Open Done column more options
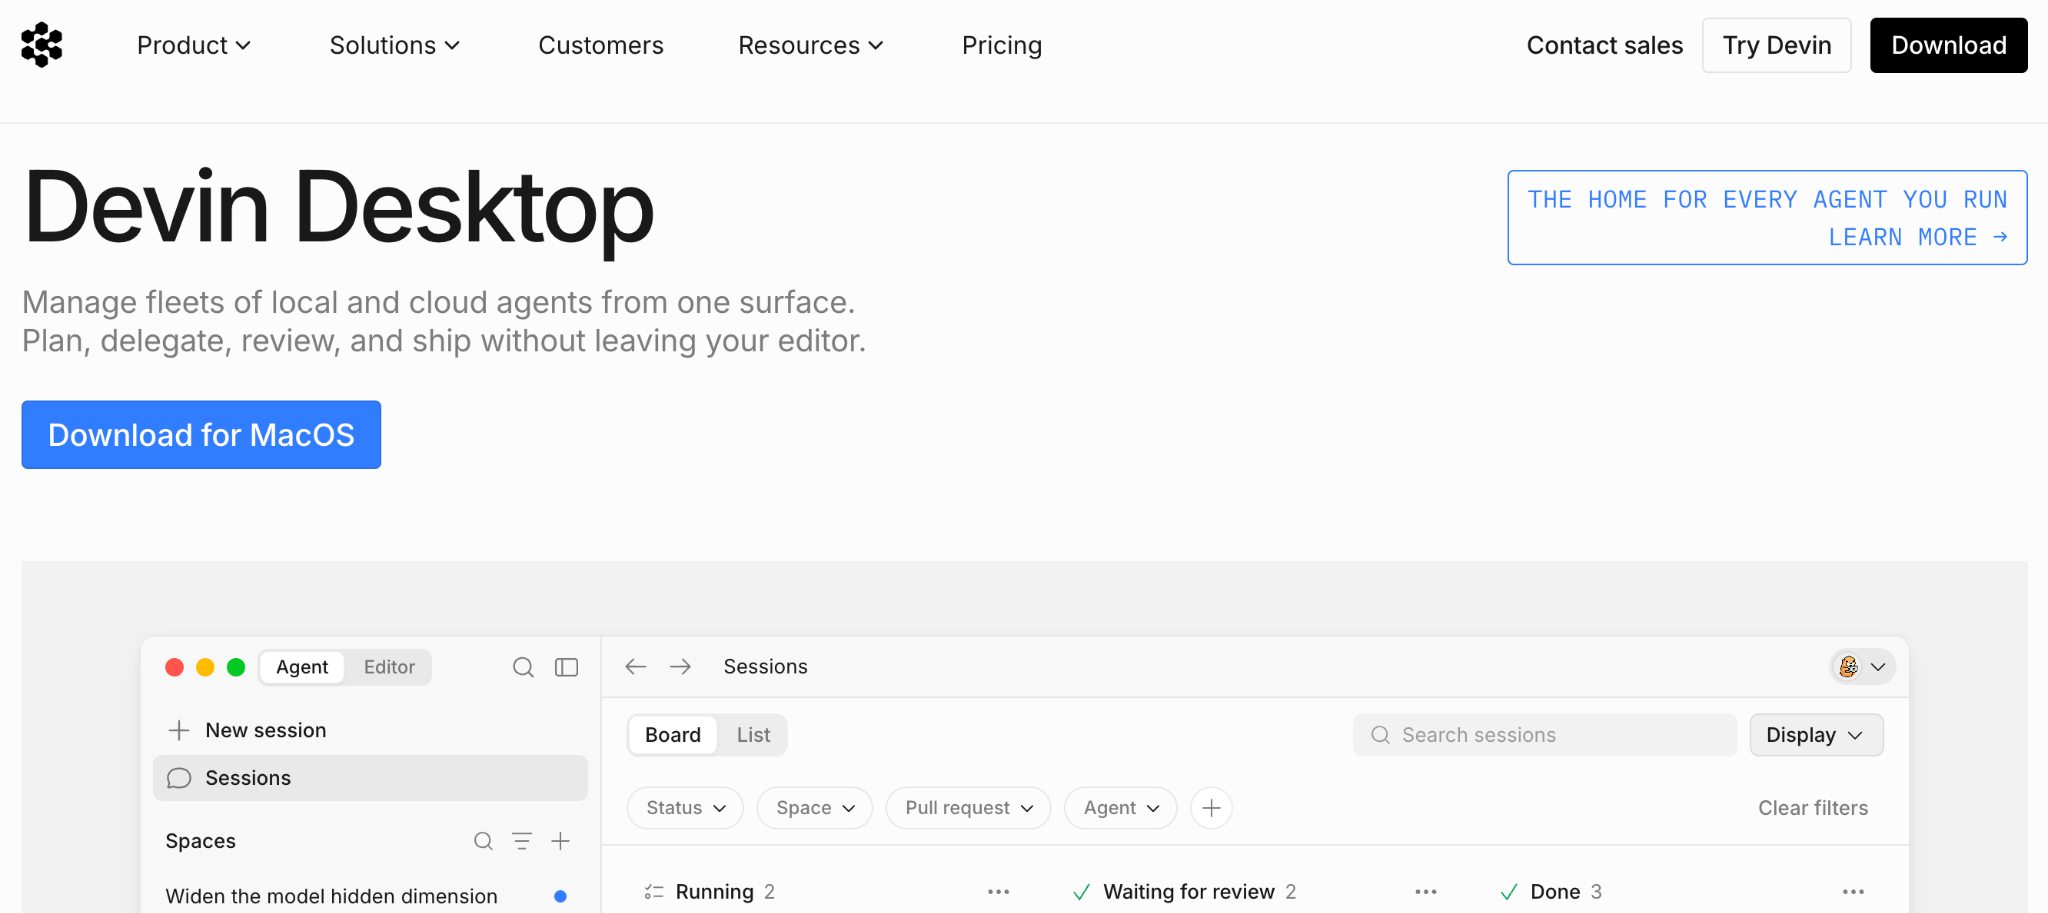The height and width of the screenshot is (913, 2048). (x=1853, y=892)
